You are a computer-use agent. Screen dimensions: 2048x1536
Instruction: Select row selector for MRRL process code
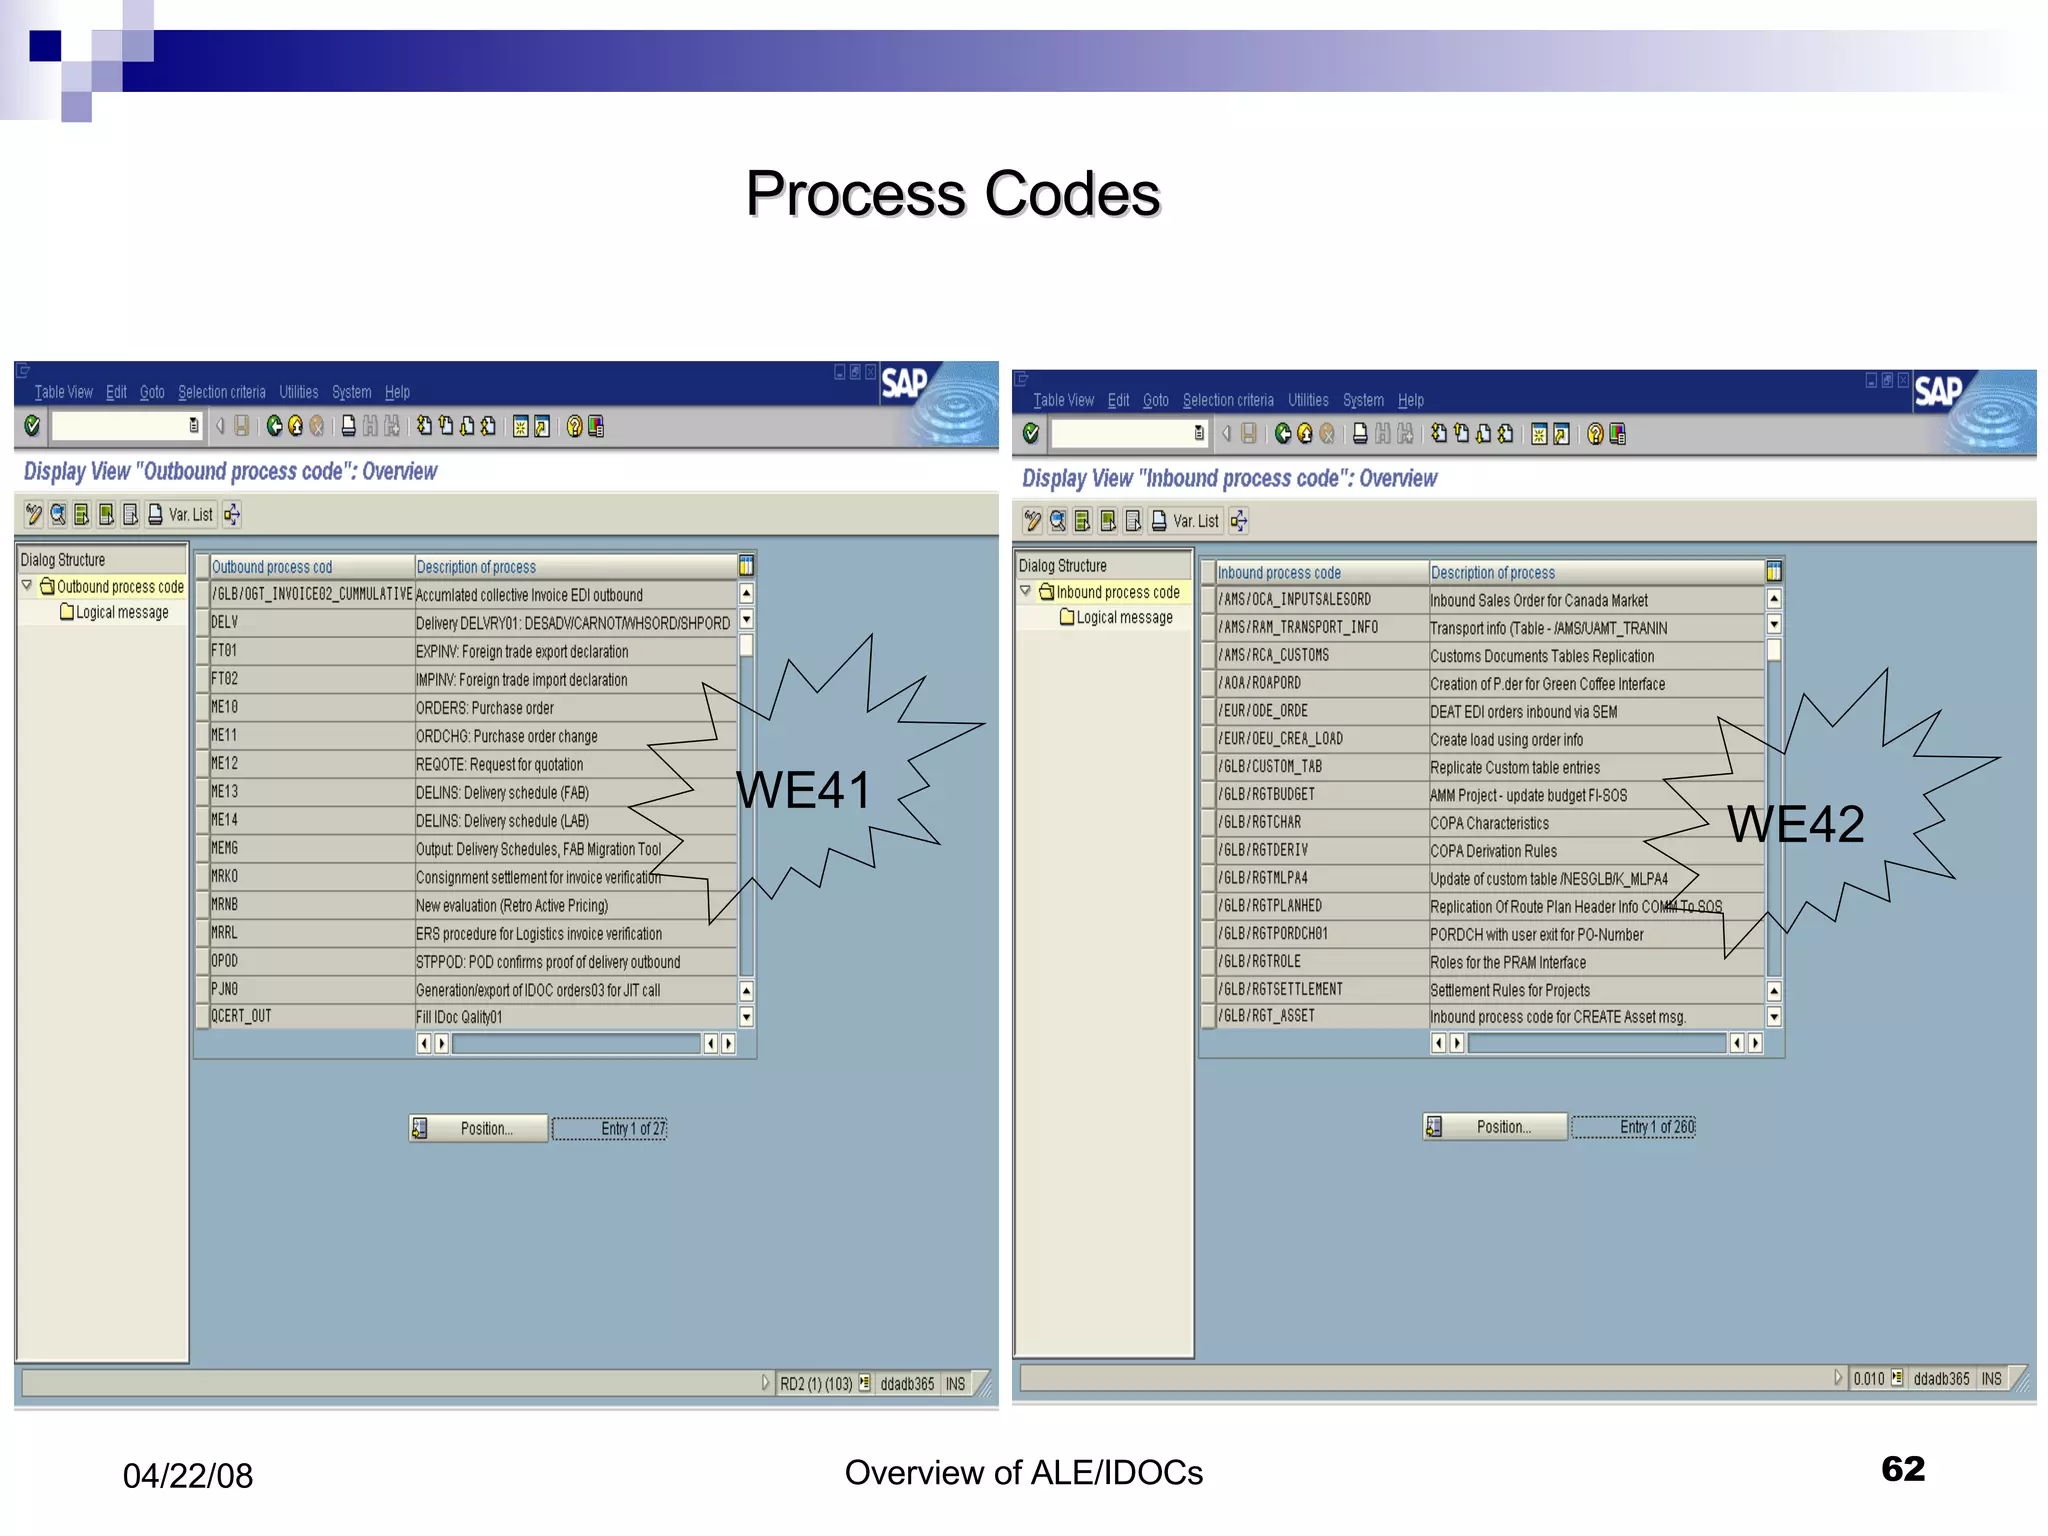[202, 933]
